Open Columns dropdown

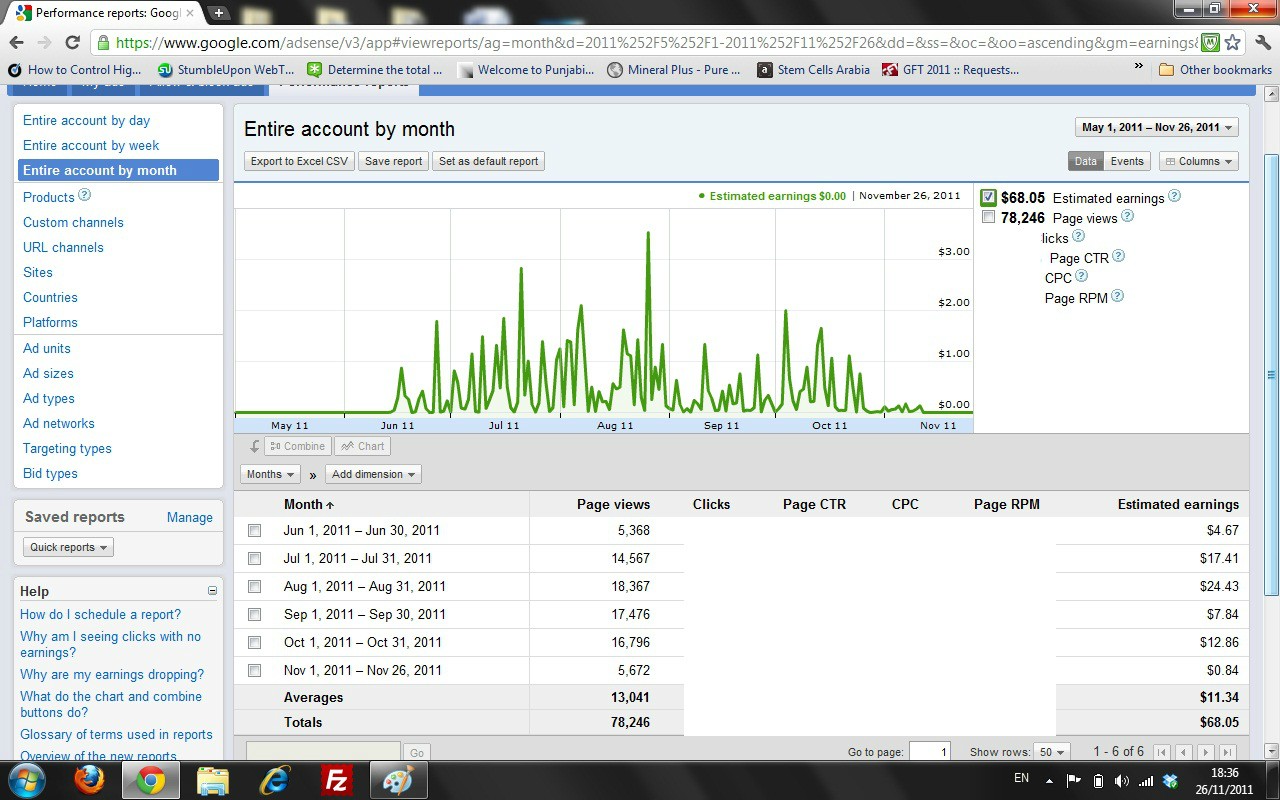tap(1198, 161)
